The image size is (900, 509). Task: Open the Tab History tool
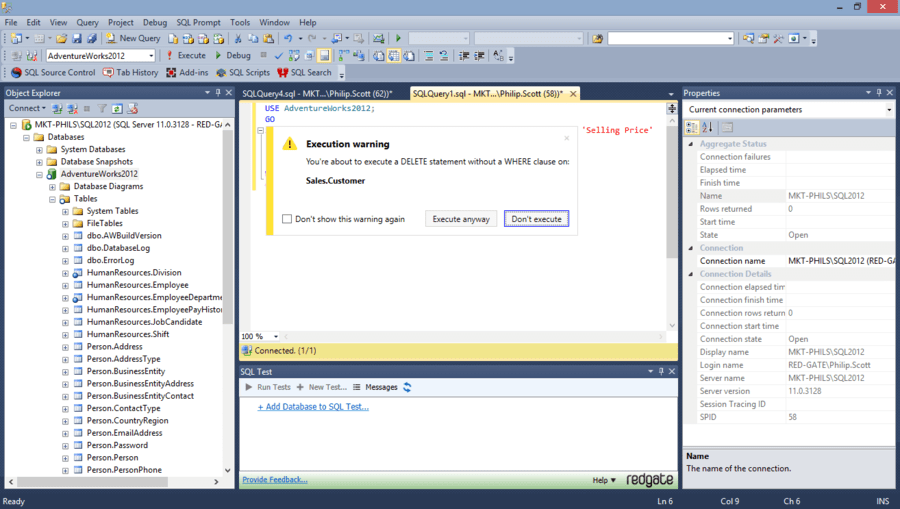click(x=130, y=73)
